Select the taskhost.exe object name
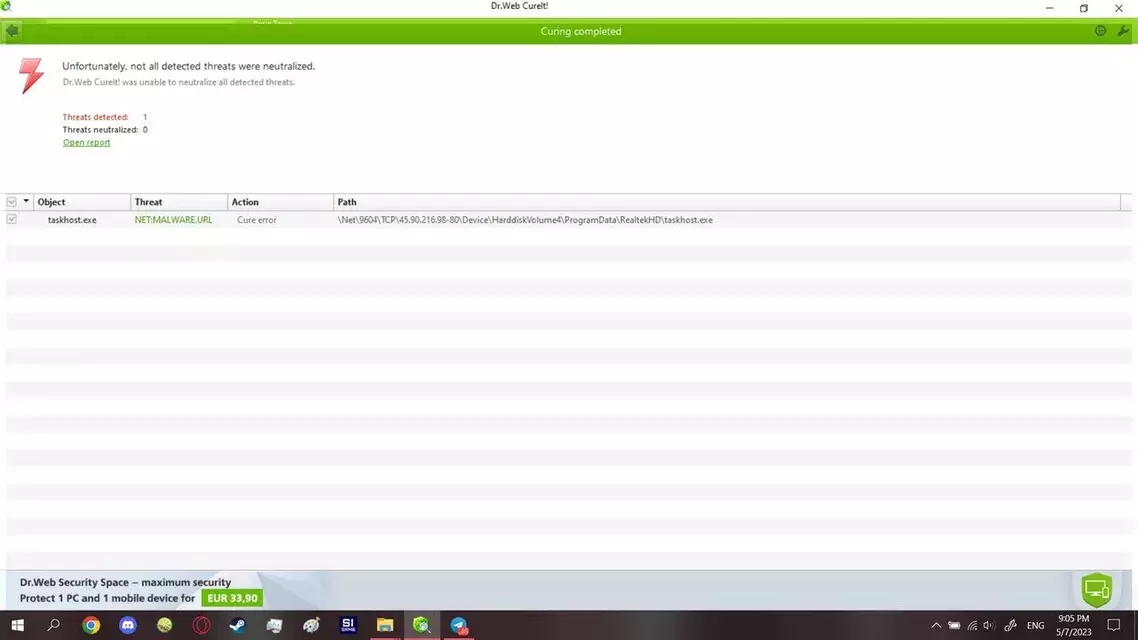Image resolution: width=1138 pixels, height=640 pixels. 72,220
